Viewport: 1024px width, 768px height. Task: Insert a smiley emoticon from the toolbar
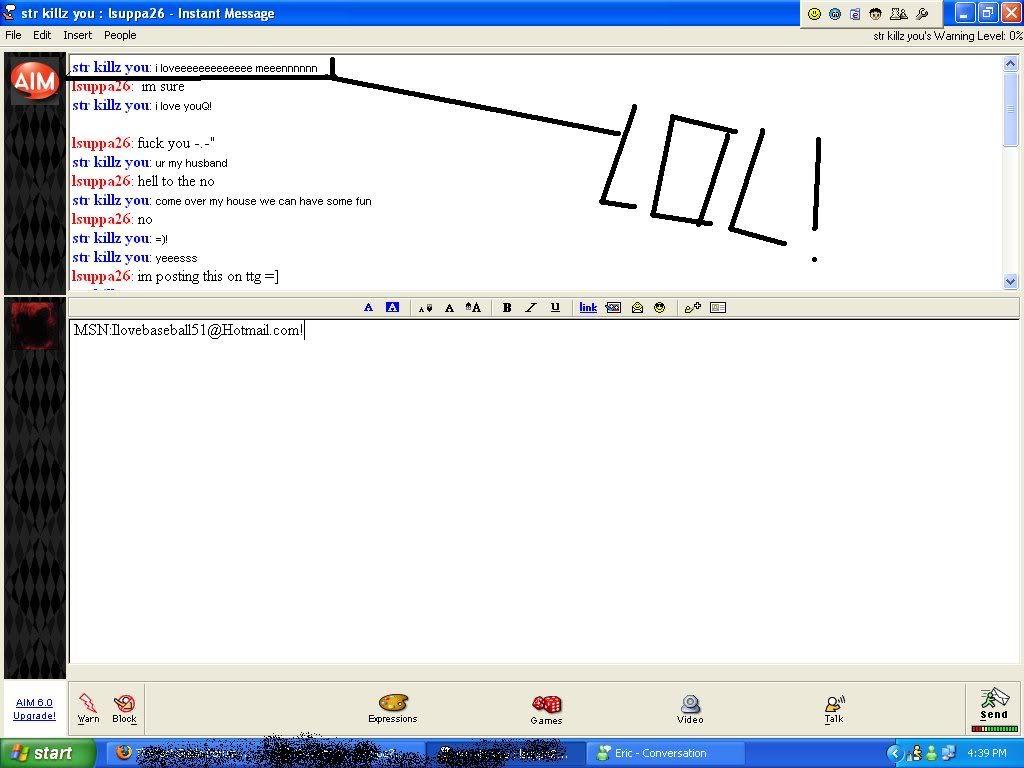point(660,308)
